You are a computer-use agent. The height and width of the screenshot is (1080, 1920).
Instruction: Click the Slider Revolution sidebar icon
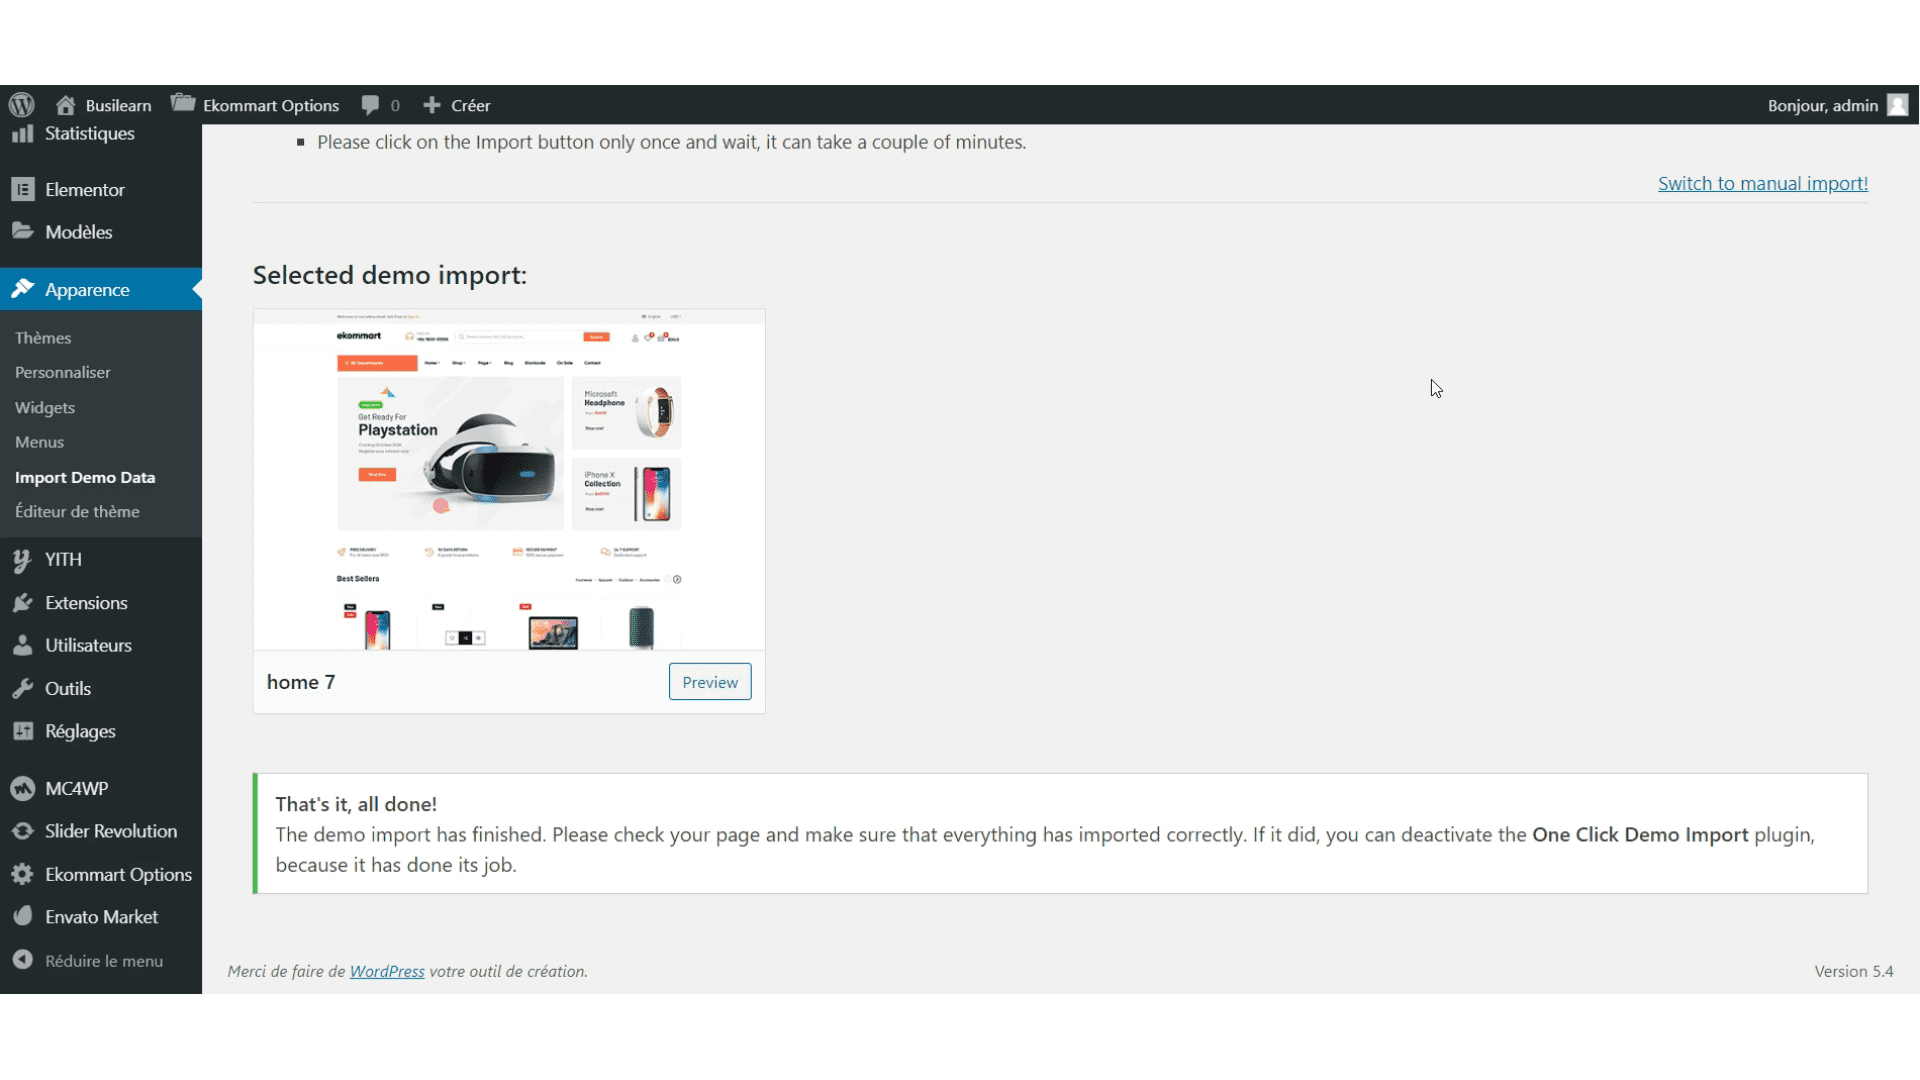(x=22, y=831)
